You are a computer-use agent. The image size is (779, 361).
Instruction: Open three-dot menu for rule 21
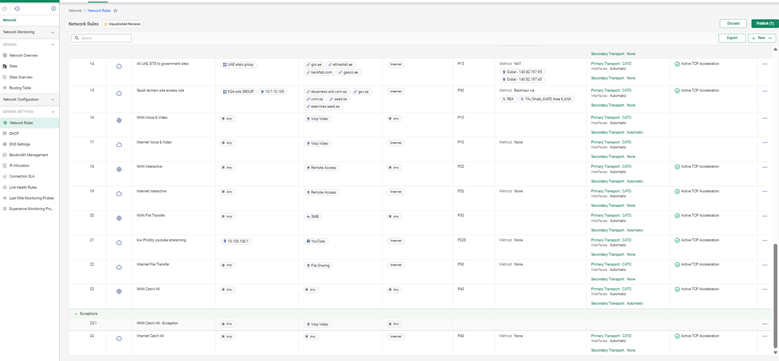[765, 240]
